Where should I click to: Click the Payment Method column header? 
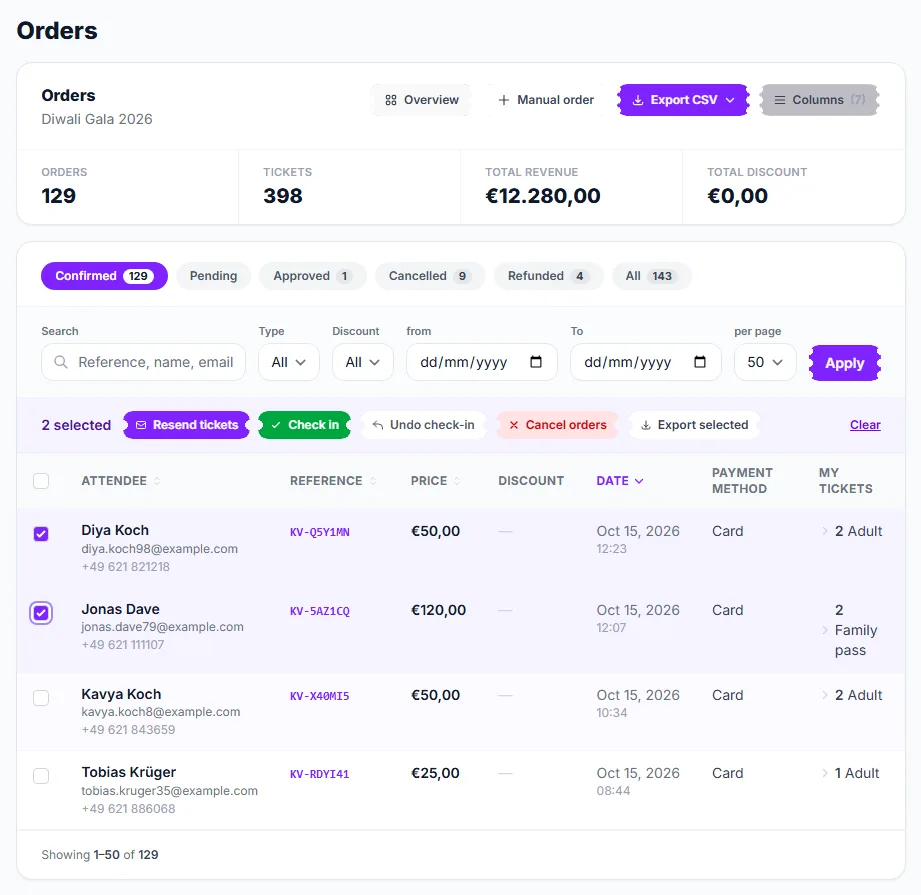742,481
